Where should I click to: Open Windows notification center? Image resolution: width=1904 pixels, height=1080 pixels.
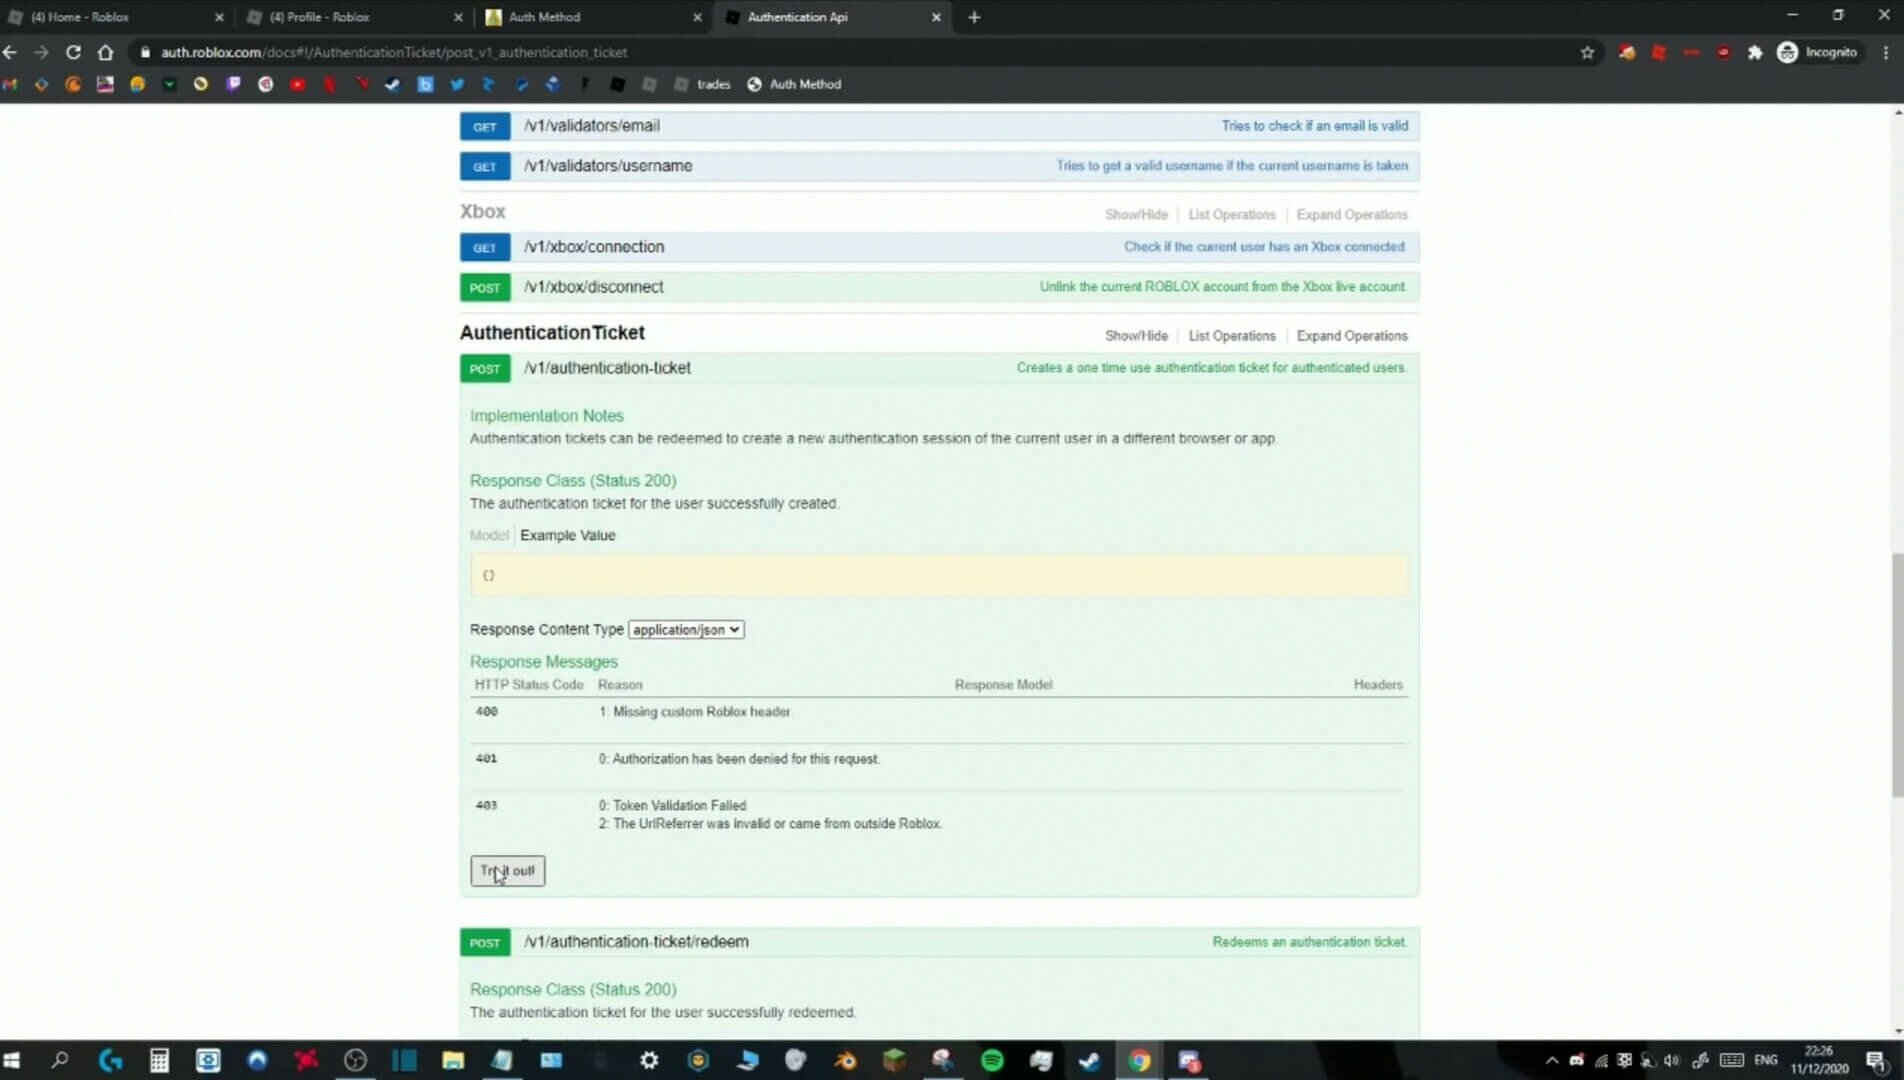click(1877, 1061)
